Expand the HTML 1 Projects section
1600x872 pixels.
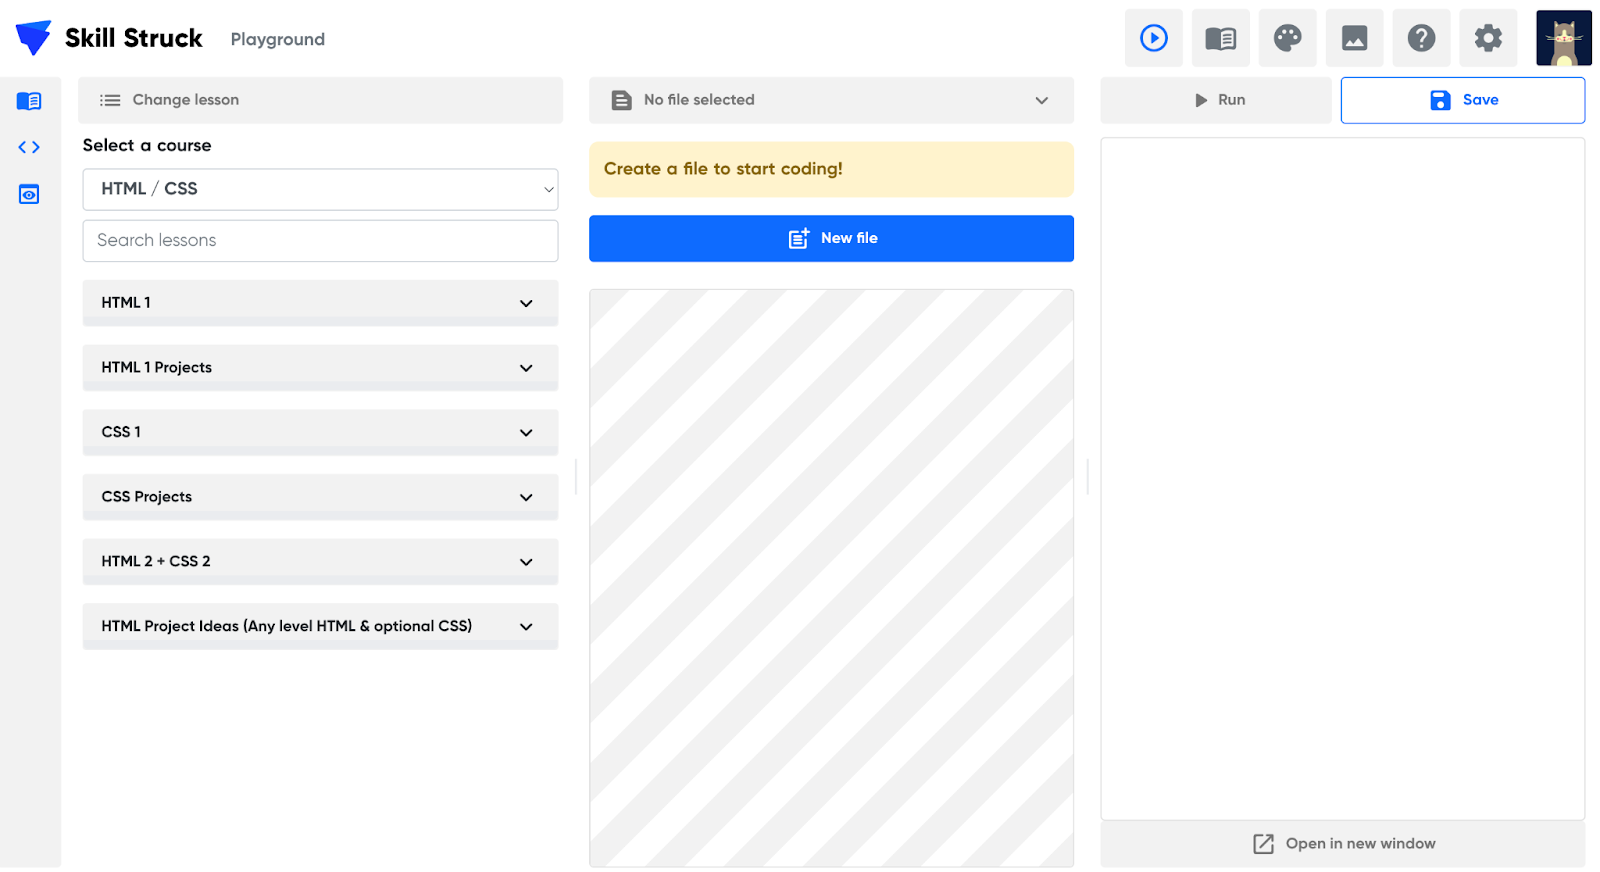point(320,368)
